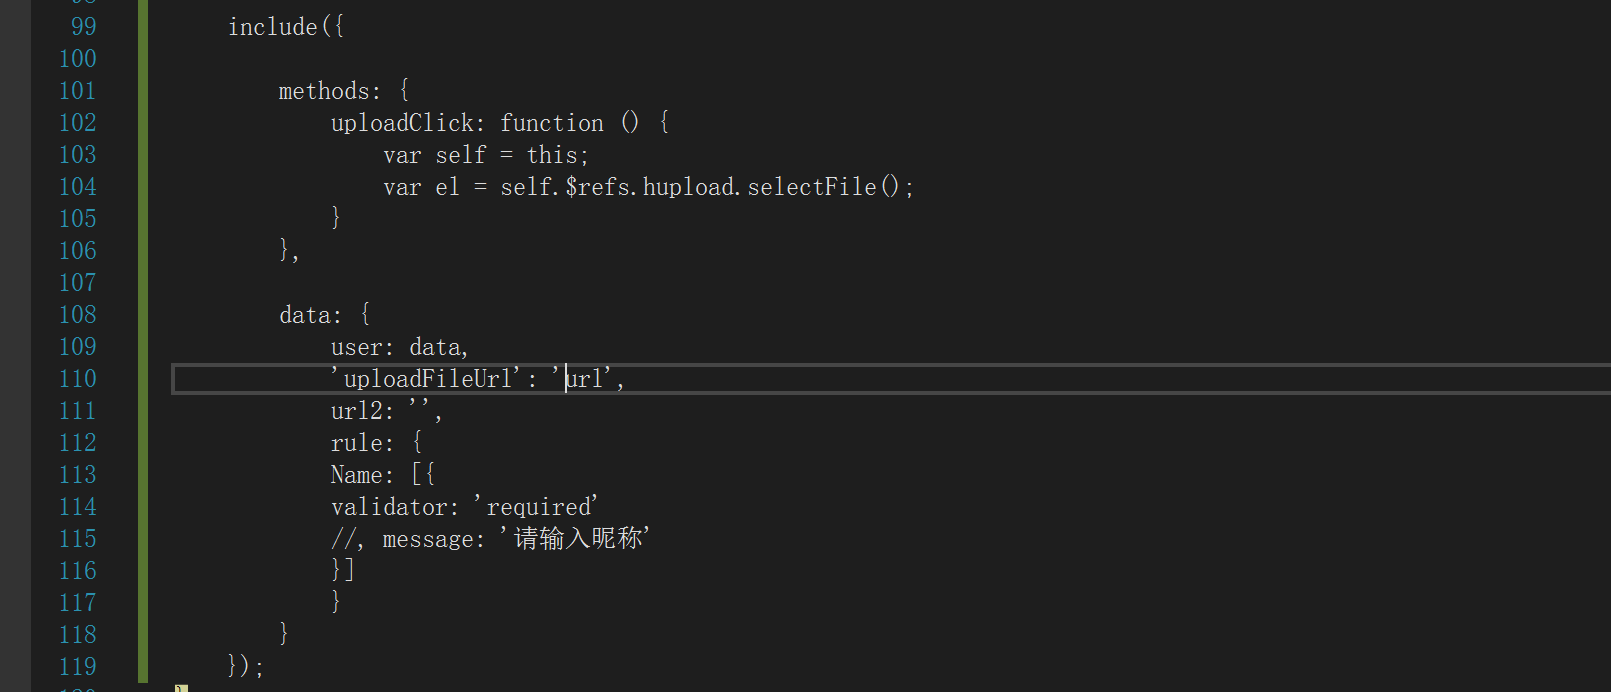Click the 'rule:' property

click(362, 443)
